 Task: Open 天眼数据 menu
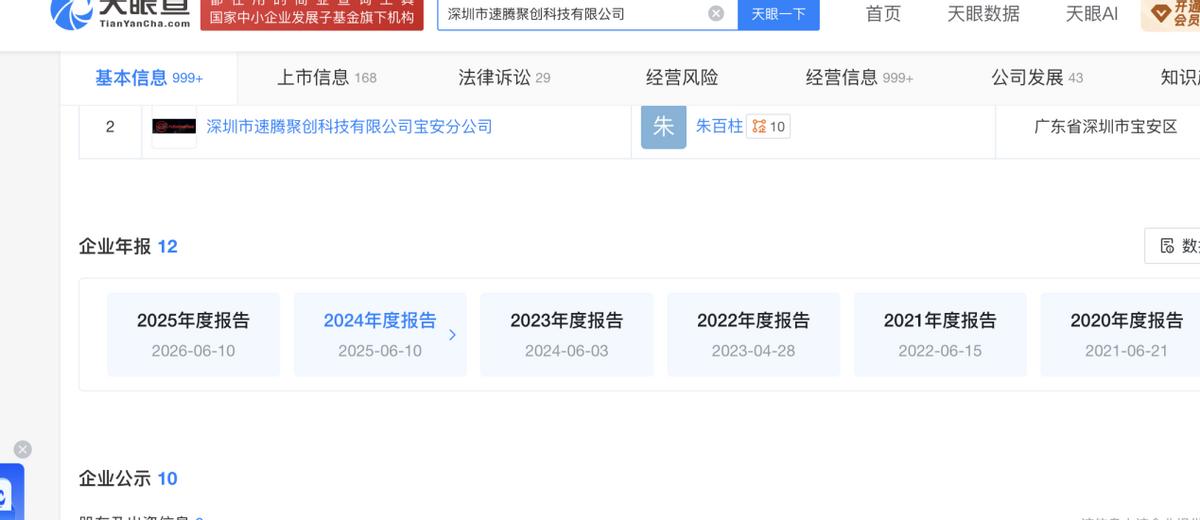[x=983, y=13]
